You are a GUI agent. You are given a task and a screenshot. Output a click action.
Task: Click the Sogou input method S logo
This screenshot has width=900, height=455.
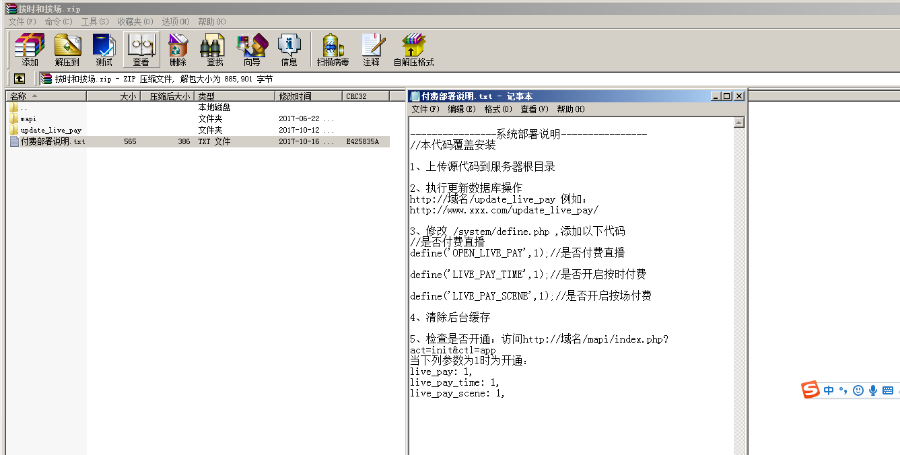(x=810, y=390)
